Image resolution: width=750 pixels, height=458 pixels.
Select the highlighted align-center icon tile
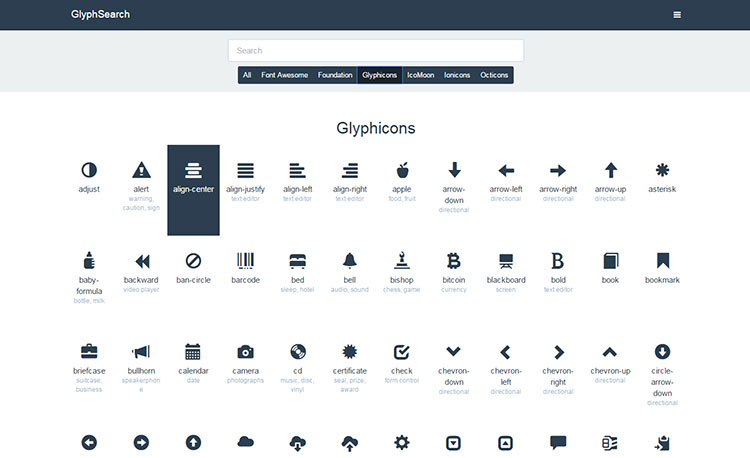(193, 190)
